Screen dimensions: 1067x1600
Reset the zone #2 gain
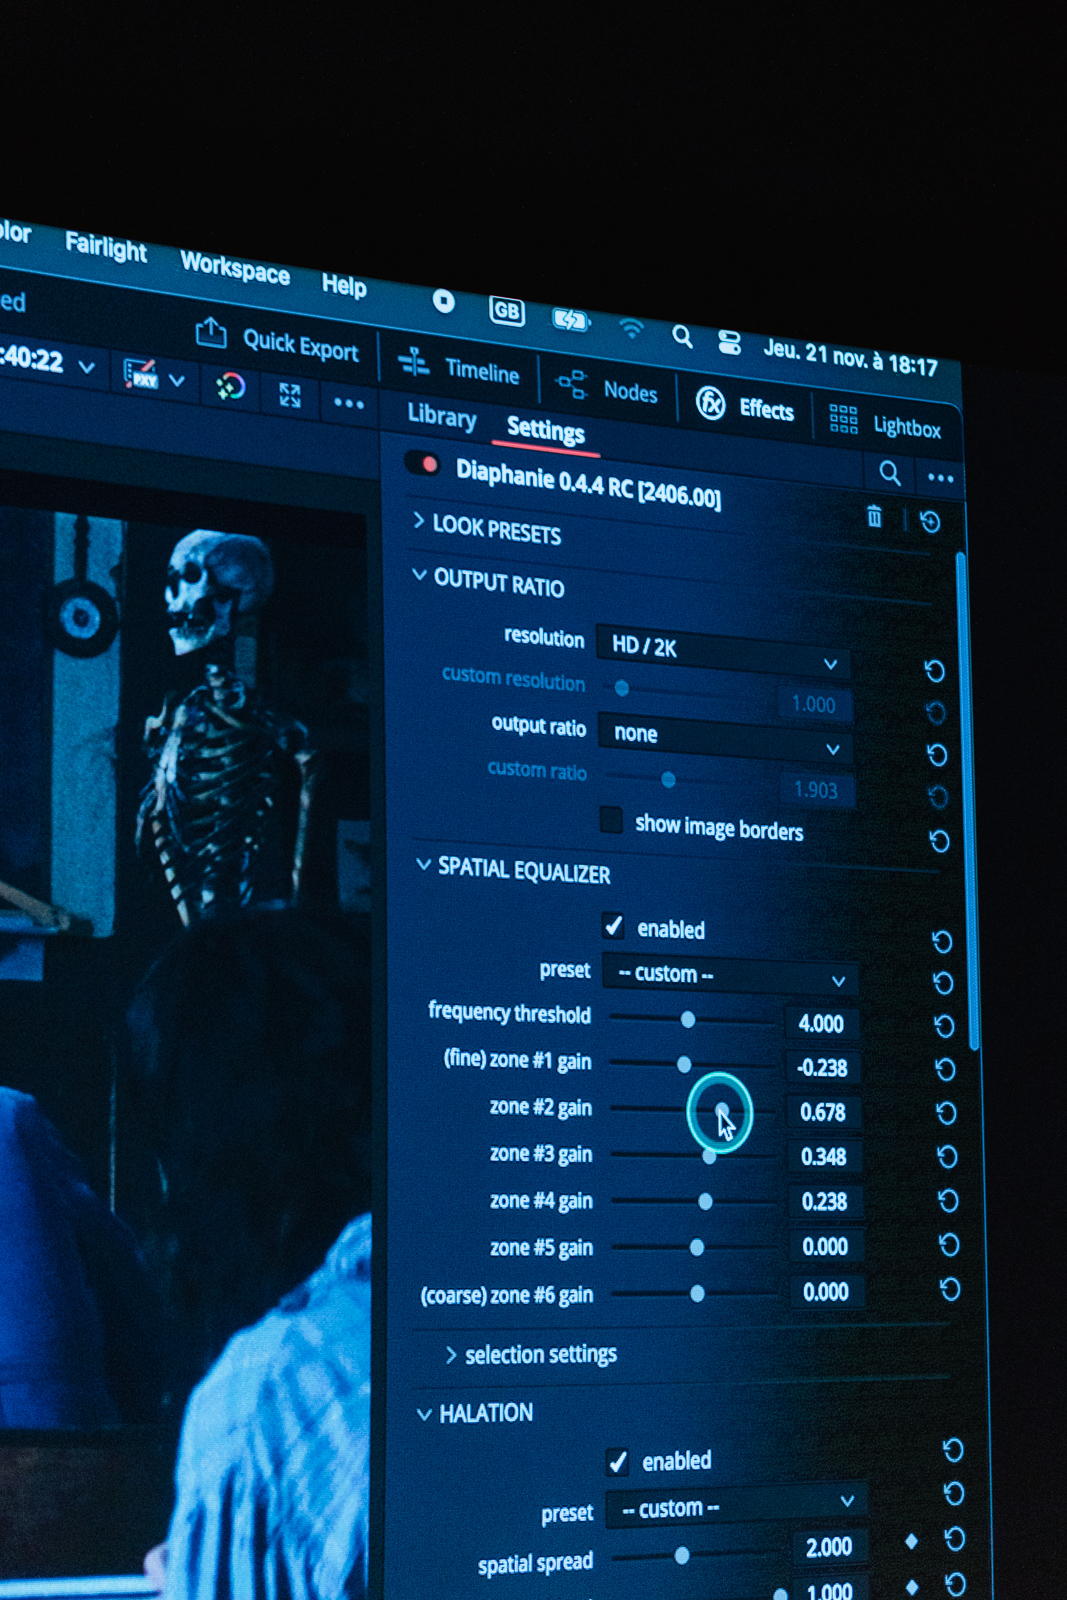click(x=946, y=1113)
